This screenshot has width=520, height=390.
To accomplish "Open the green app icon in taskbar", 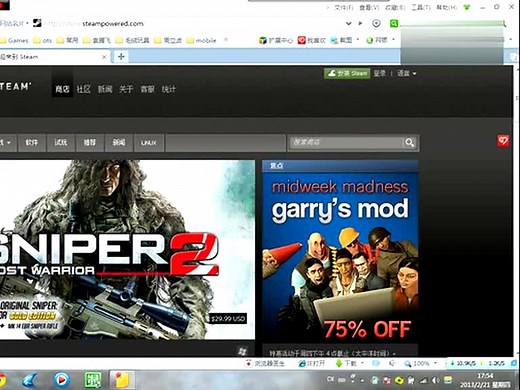I will click(93, 380).
